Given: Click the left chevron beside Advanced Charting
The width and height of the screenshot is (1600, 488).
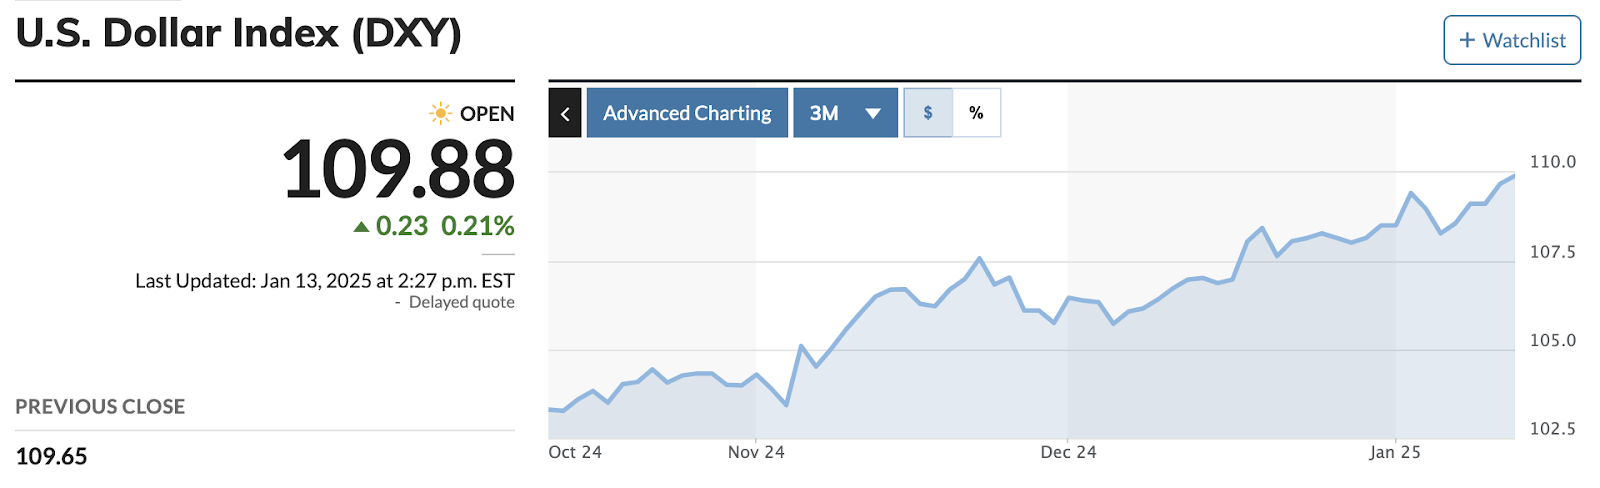Looking at the screenshot, I should point(565,114).
